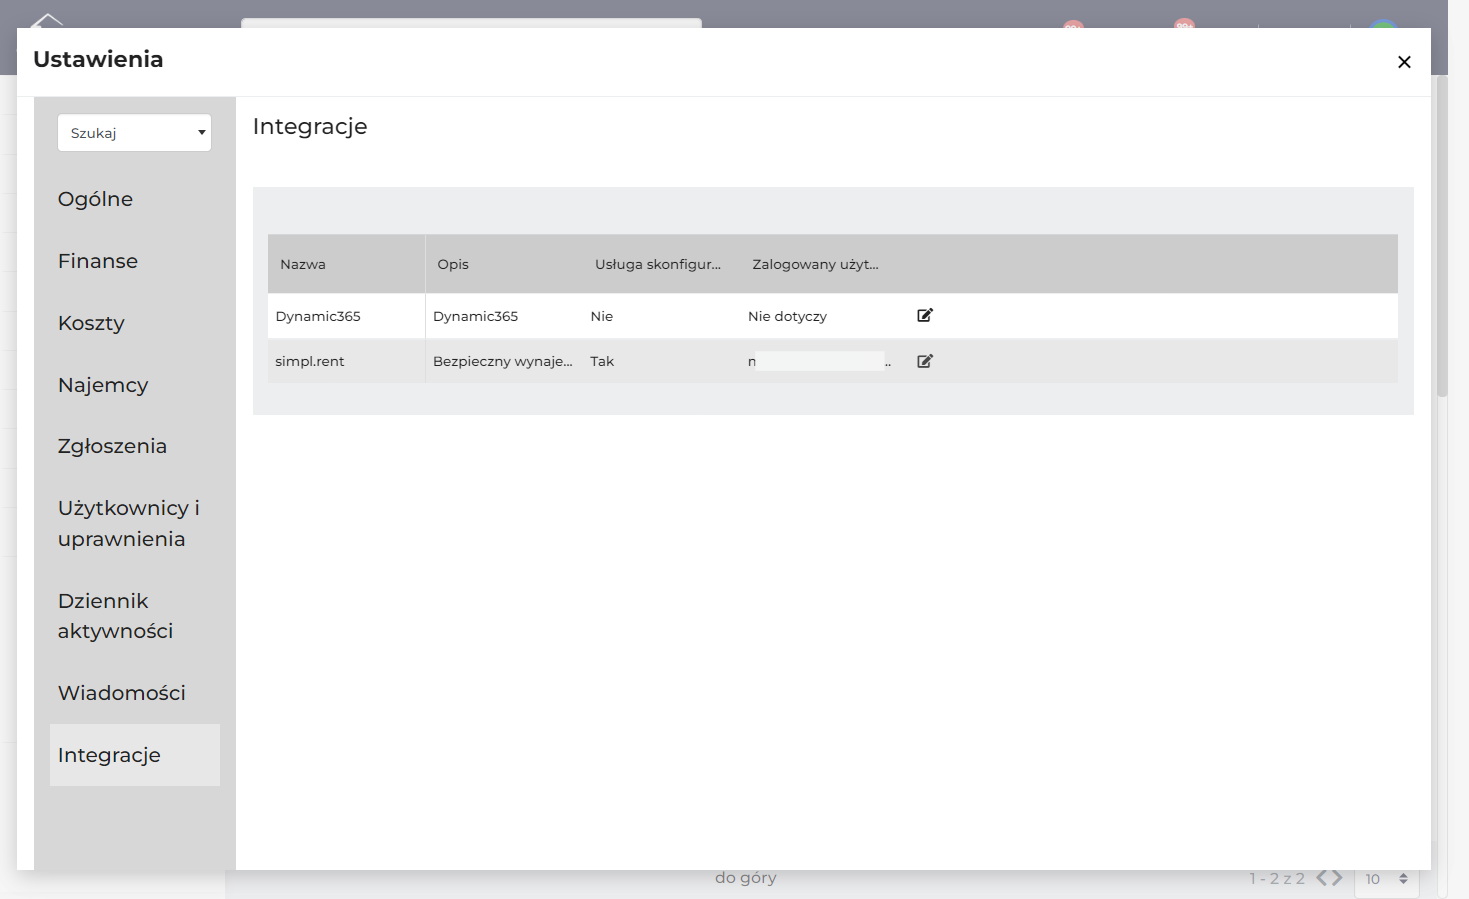Go to next page arrow in background pager

1338,878
